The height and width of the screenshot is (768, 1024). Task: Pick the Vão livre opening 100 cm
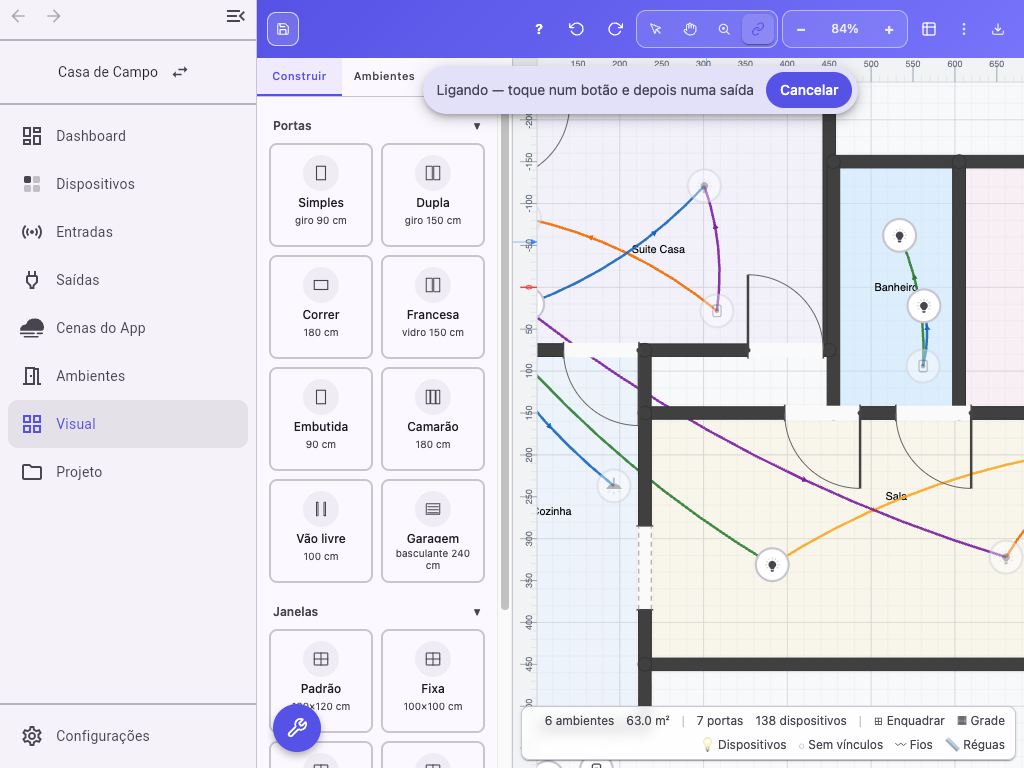tap(321, 531)
